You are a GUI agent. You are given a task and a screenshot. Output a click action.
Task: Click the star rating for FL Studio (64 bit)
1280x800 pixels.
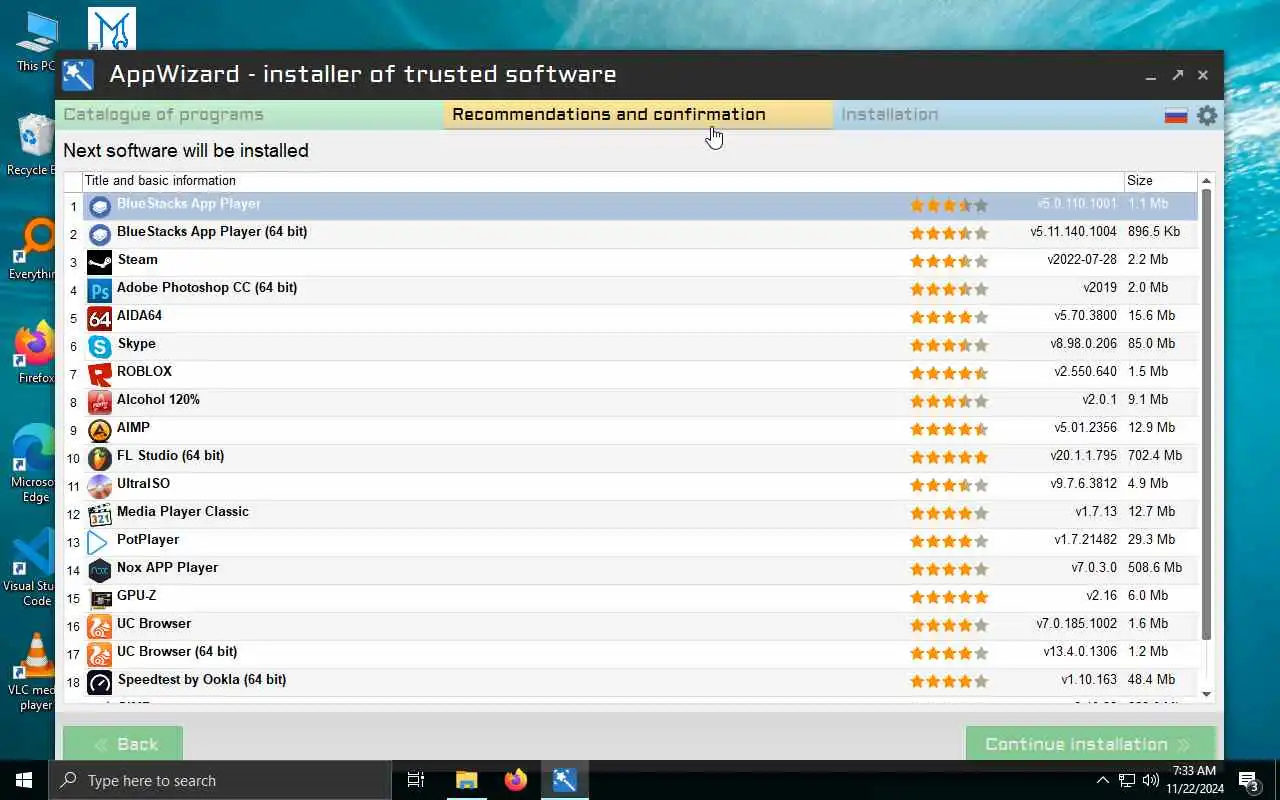[x=948, y=458]
